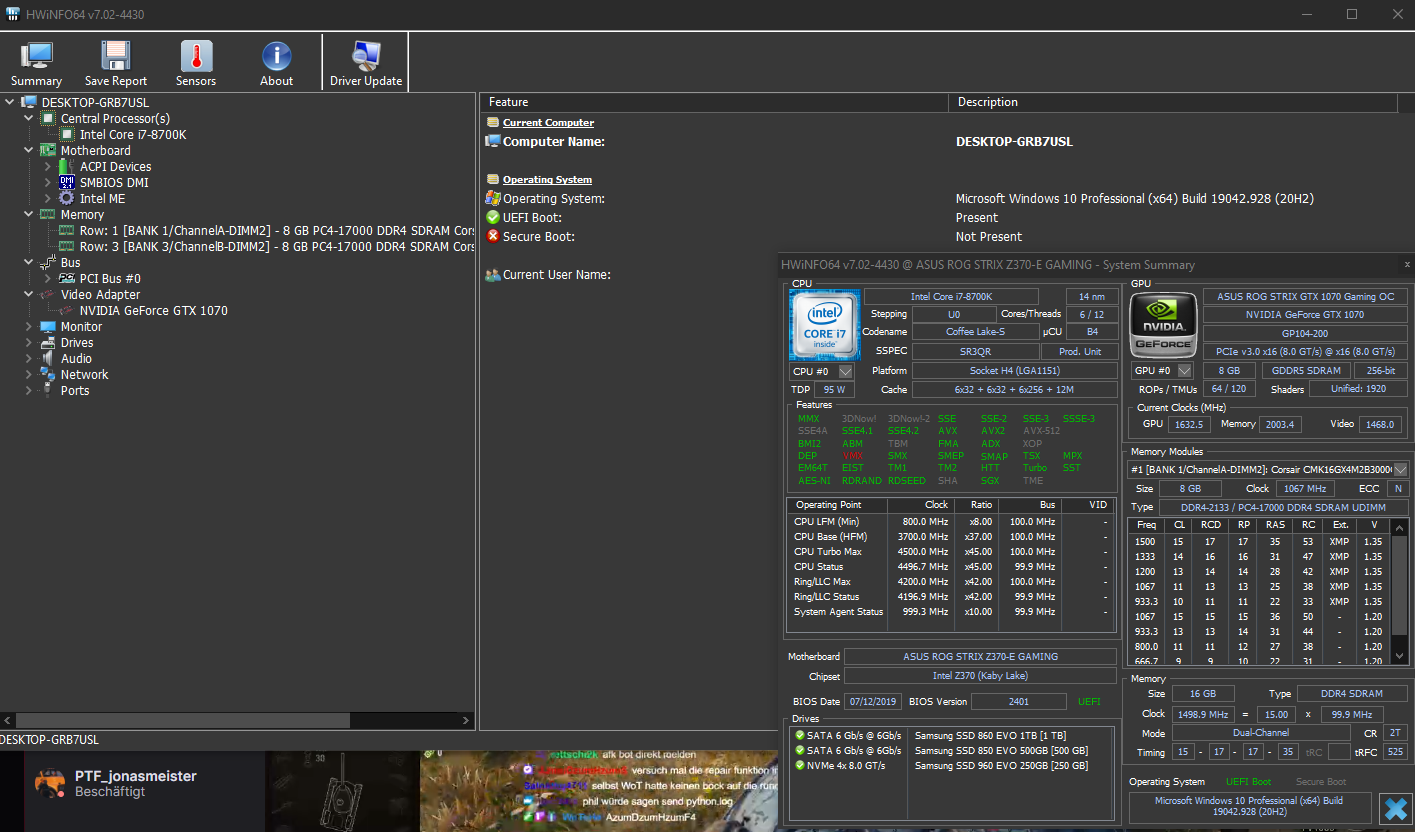This screenshot has width=1415, height=832.
Task: Expand the Intel ME node
Action: (x=47, y=199)
